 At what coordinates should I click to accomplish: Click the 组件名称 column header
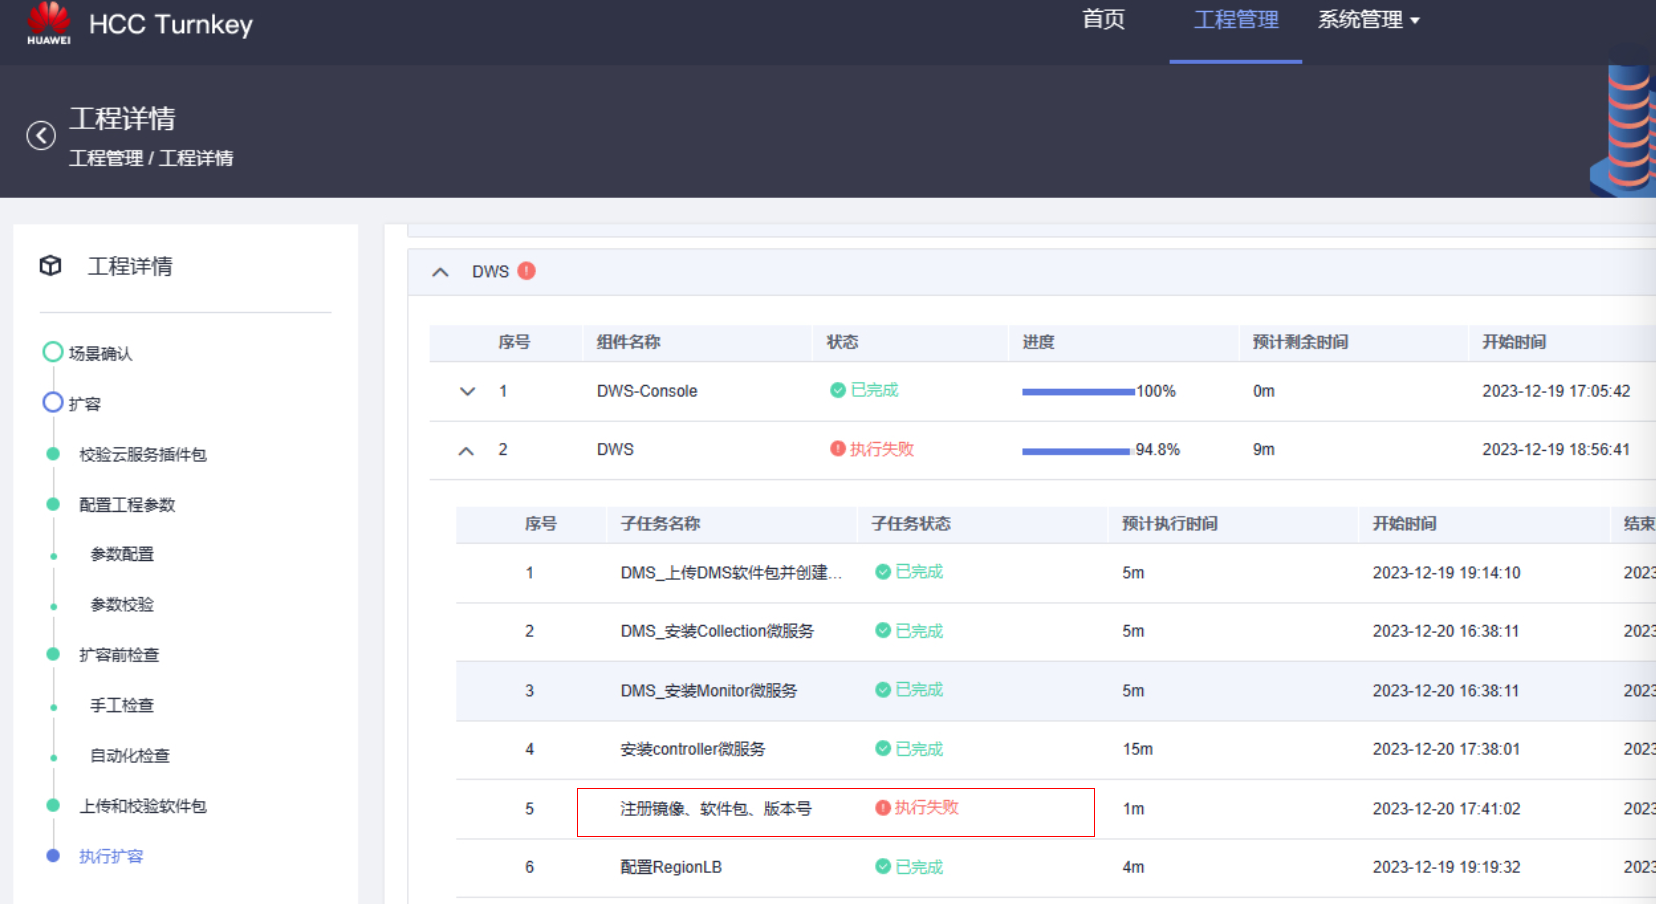coord(629,342)
